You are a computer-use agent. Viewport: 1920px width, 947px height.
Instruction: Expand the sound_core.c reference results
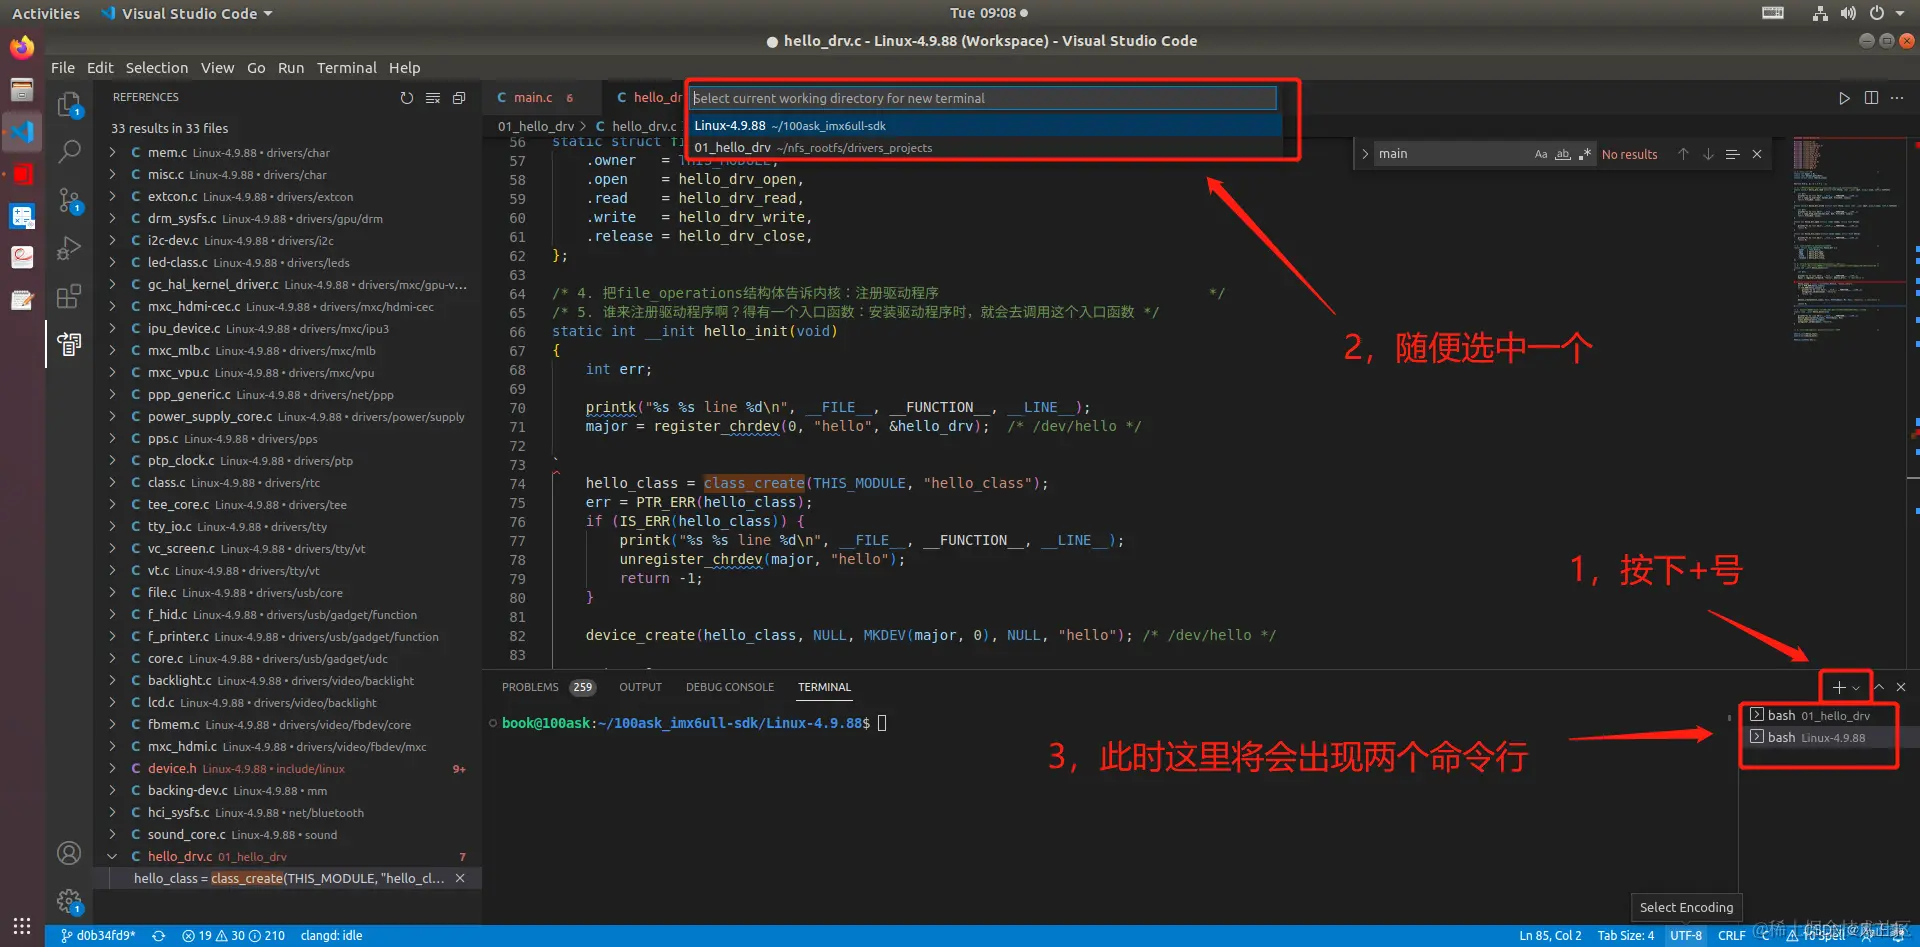112,835
